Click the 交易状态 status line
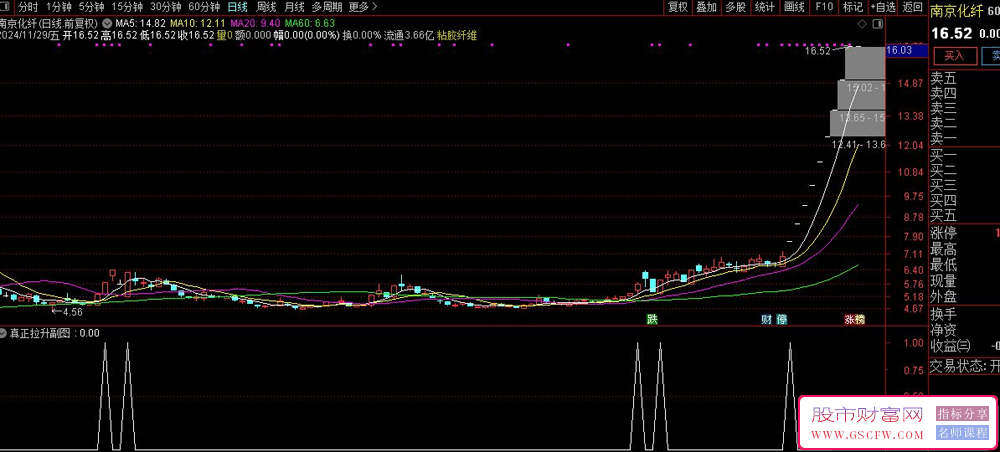This screenshot has height=452, width=1000. pyautogui.click(x=965, y=367)
